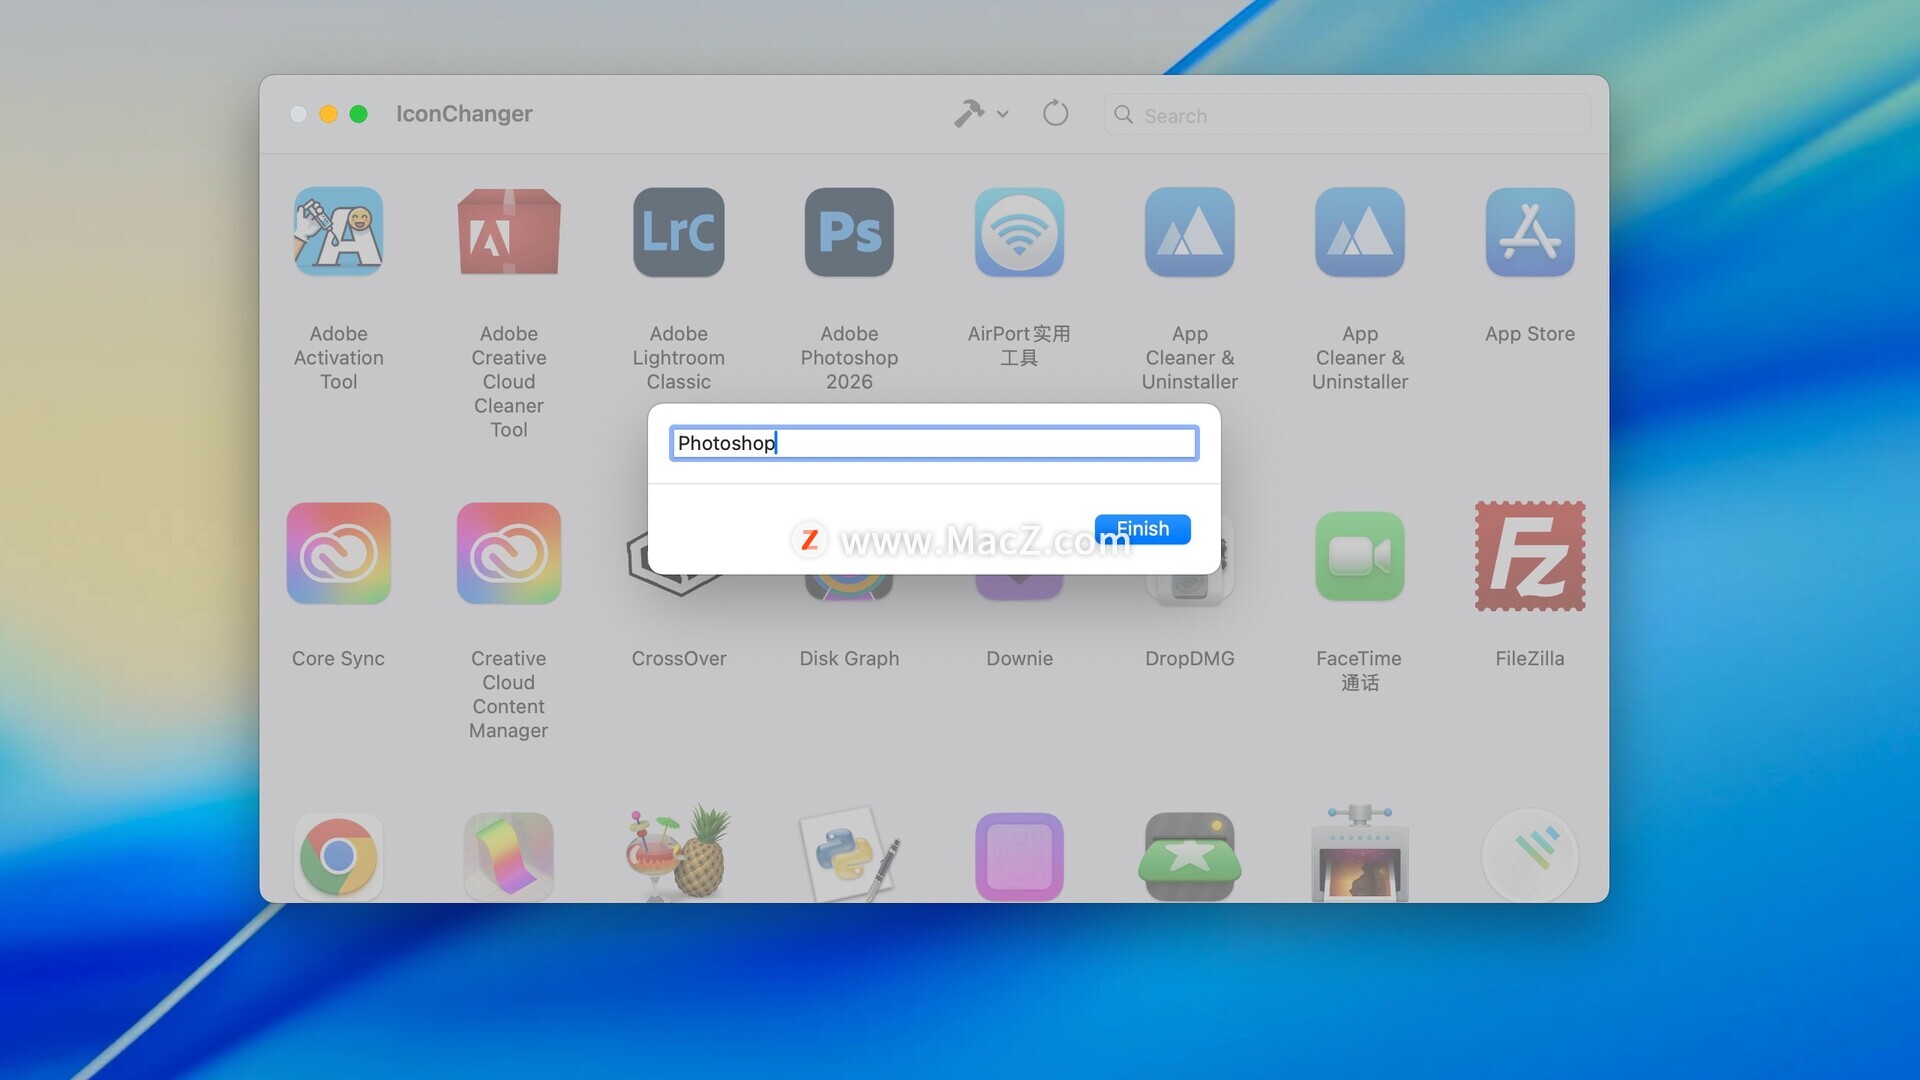Click the refresh circular arrow icon
This screenshot has height=1080, width=1920.
pyautogui.click(x=1055, y=114)
